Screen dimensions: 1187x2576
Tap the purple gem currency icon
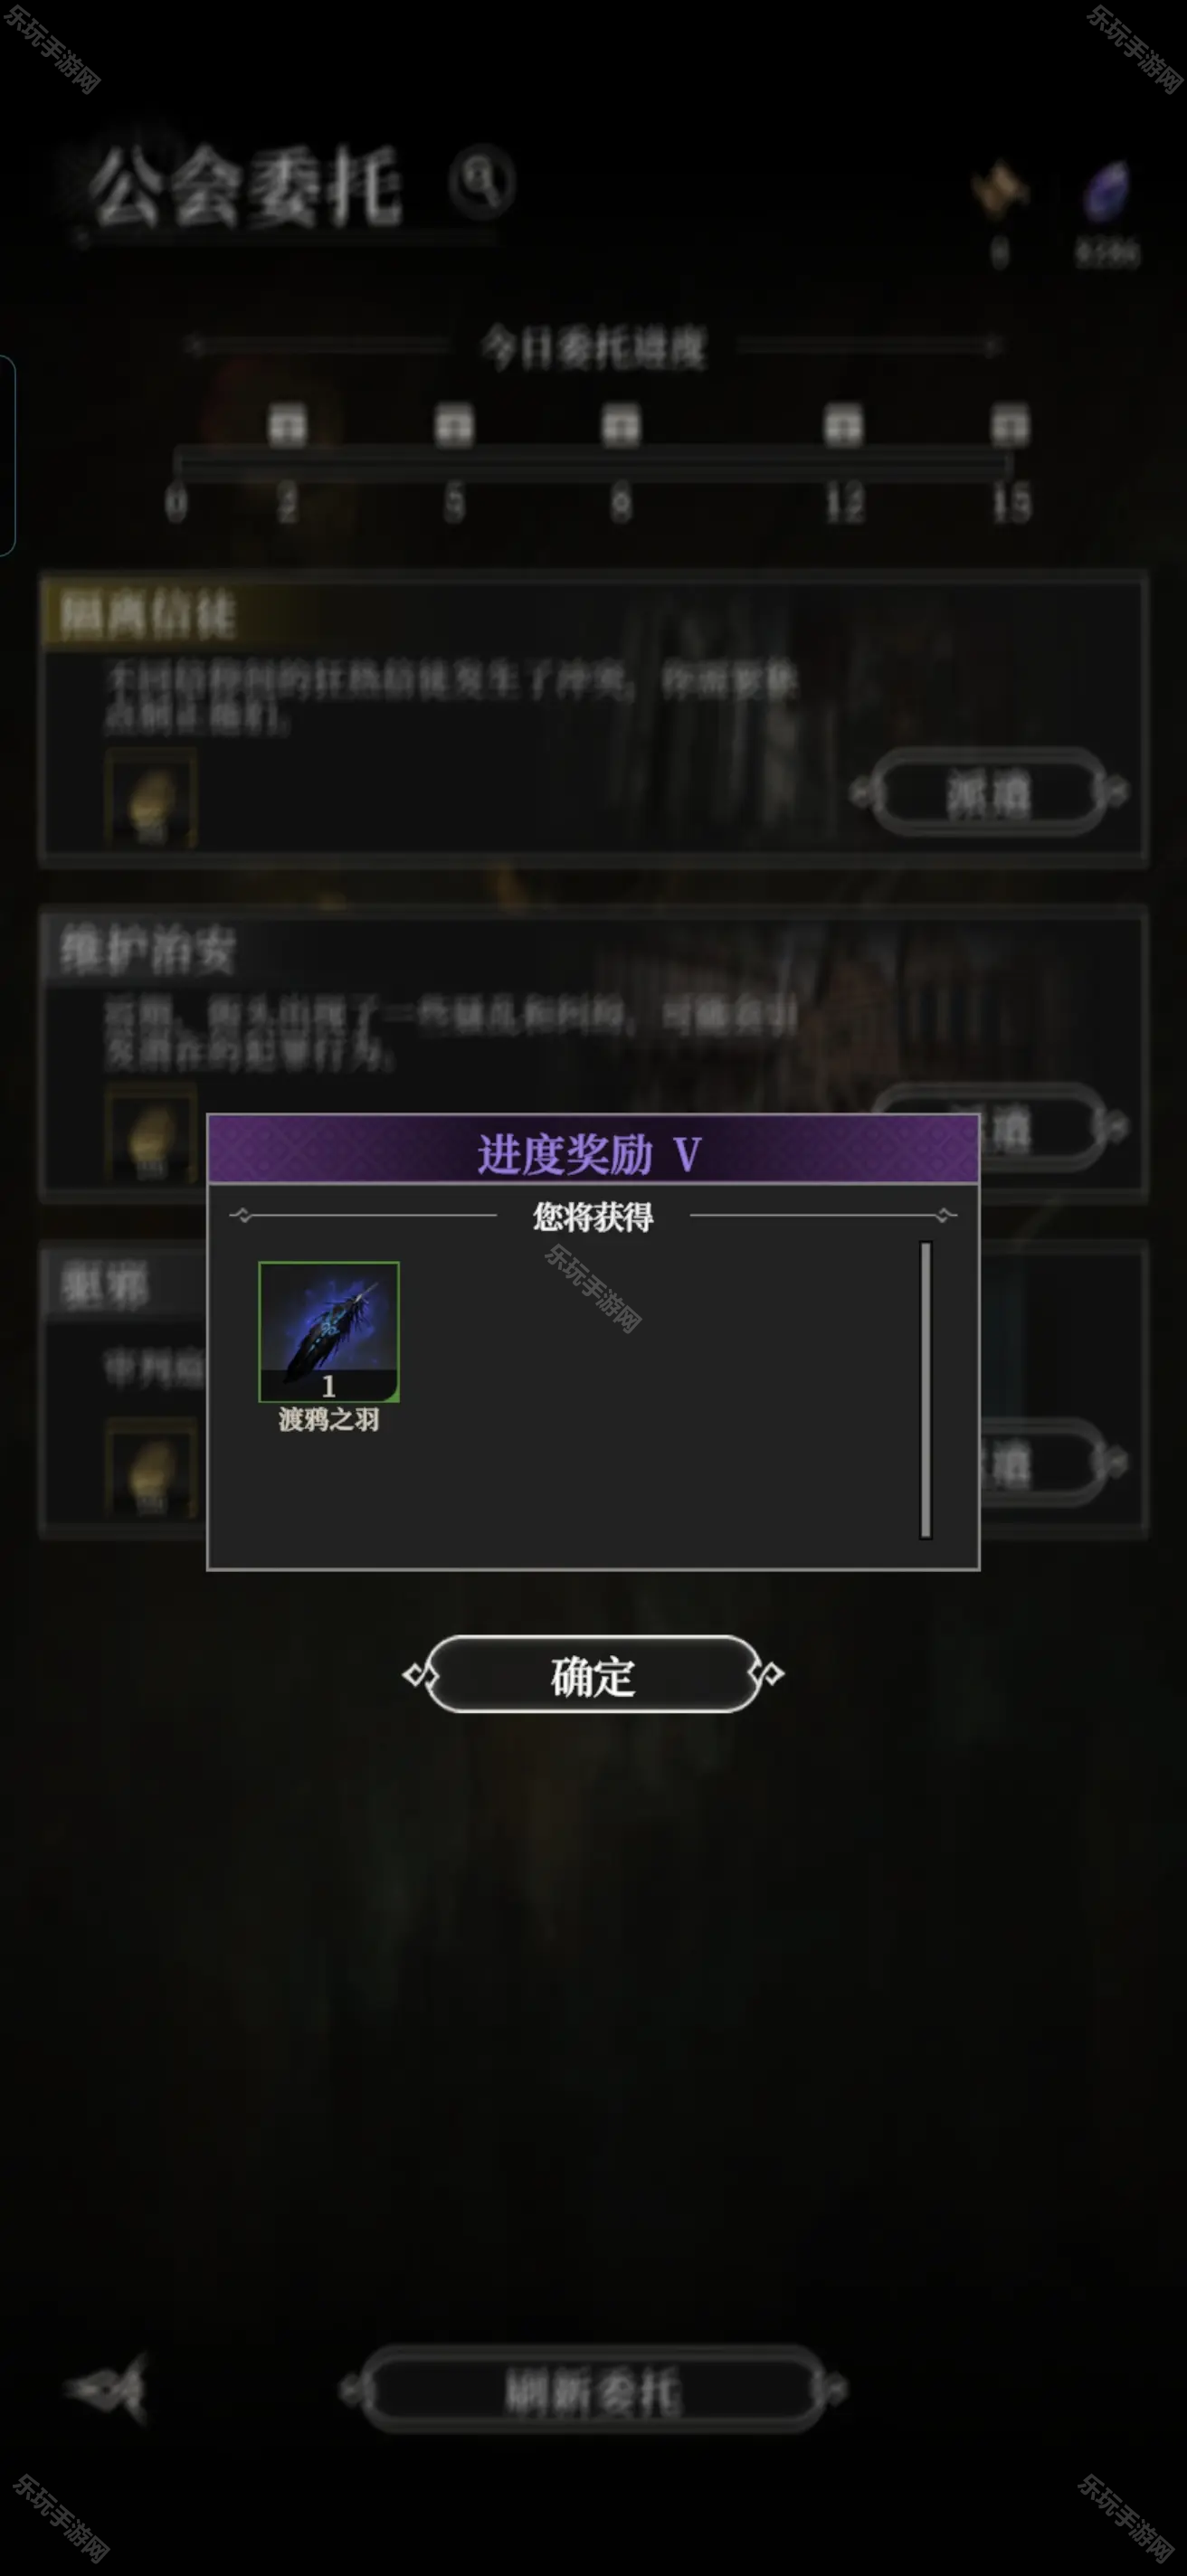pos(1107,191)
